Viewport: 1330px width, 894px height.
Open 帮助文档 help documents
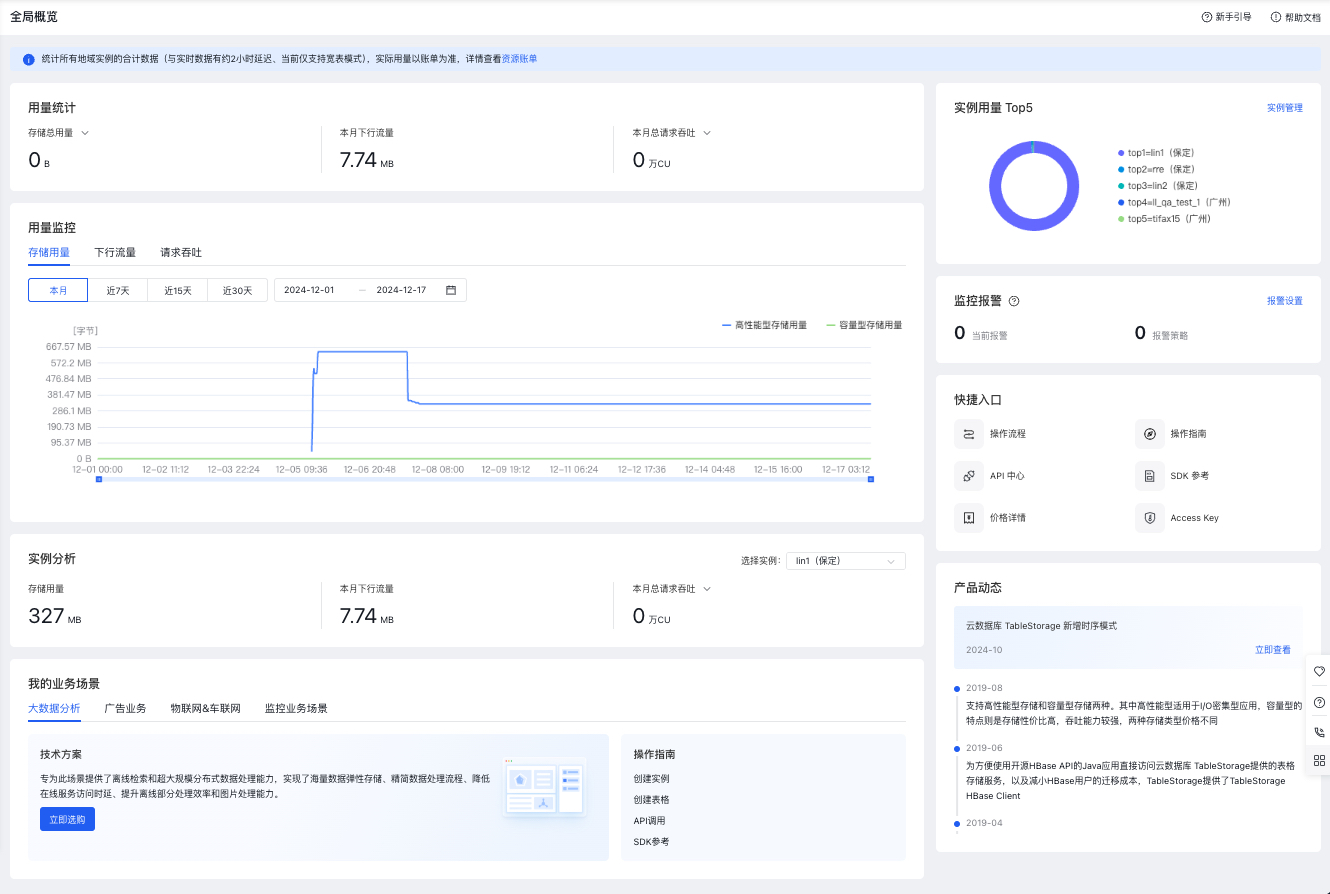1295,17
